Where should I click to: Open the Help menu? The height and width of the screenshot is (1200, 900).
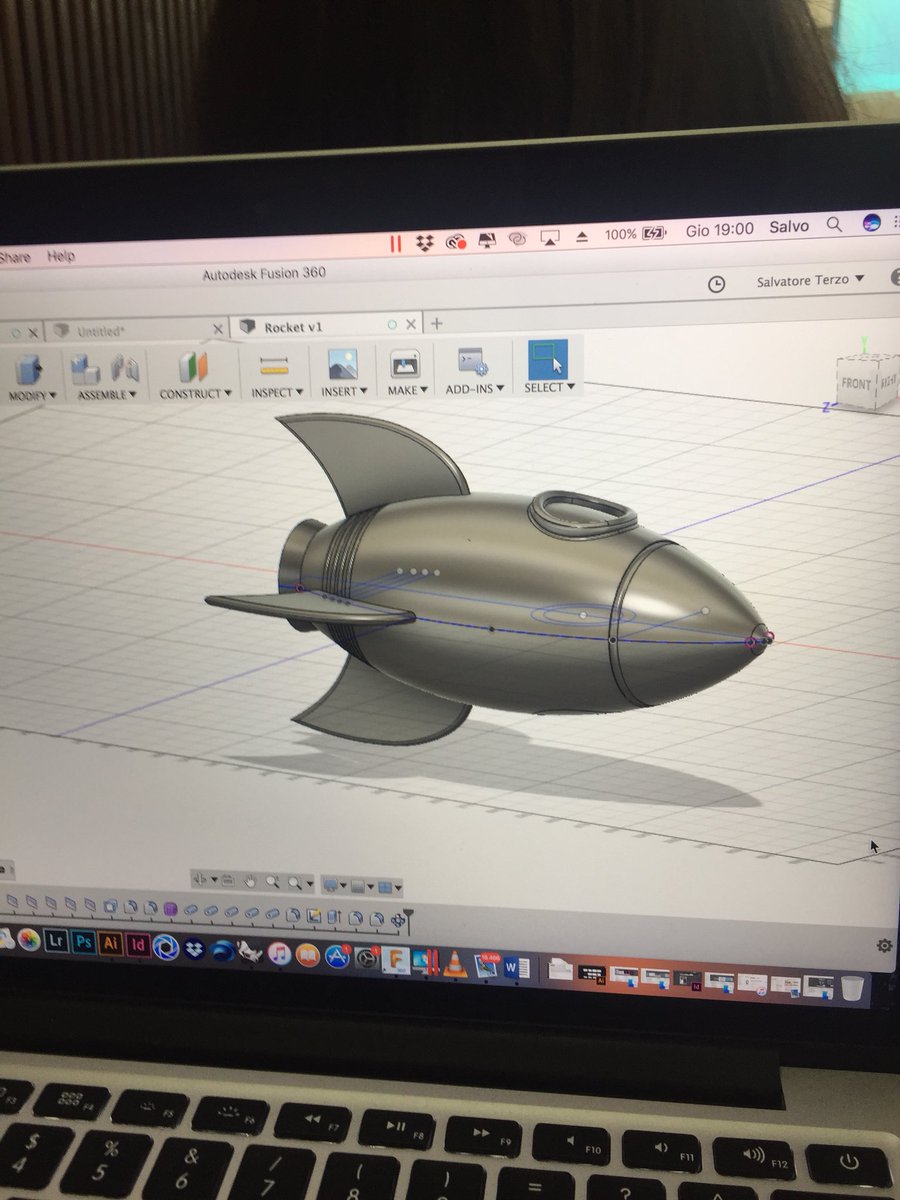(61, 256)
